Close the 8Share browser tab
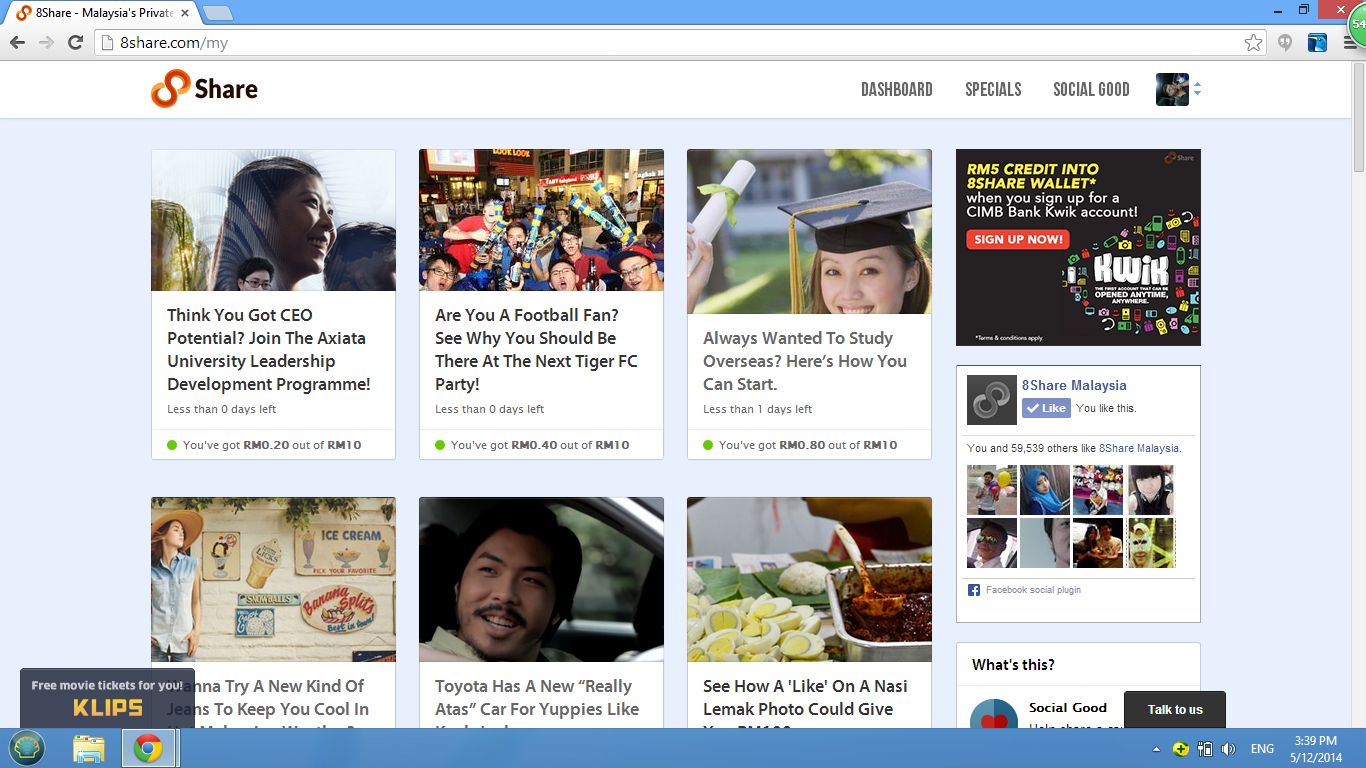The image size is (1366, 768). coord(185,13)
